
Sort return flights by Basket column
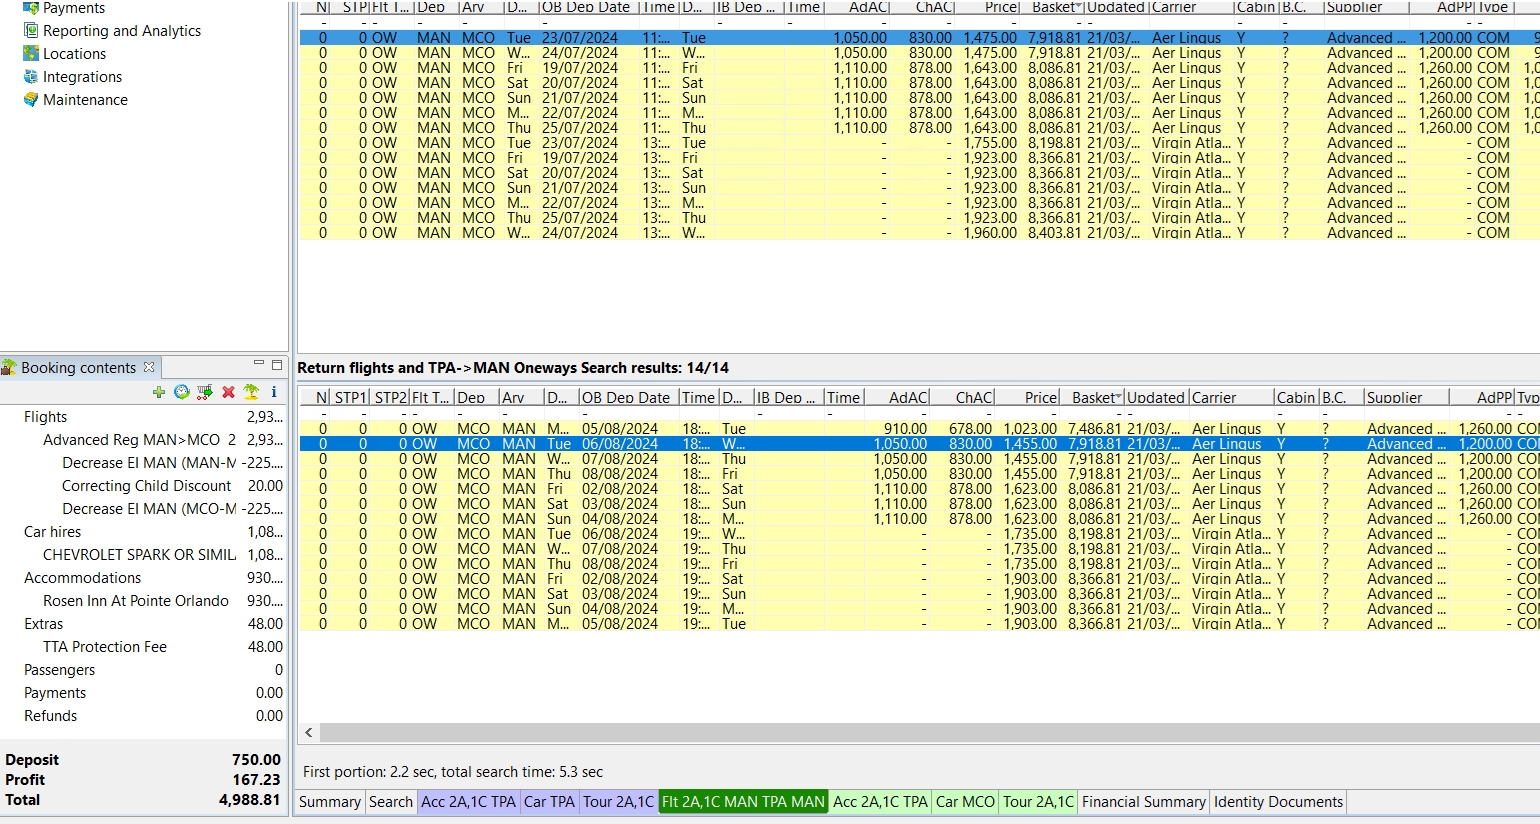pyautogui.click(x=1094, y=398)
